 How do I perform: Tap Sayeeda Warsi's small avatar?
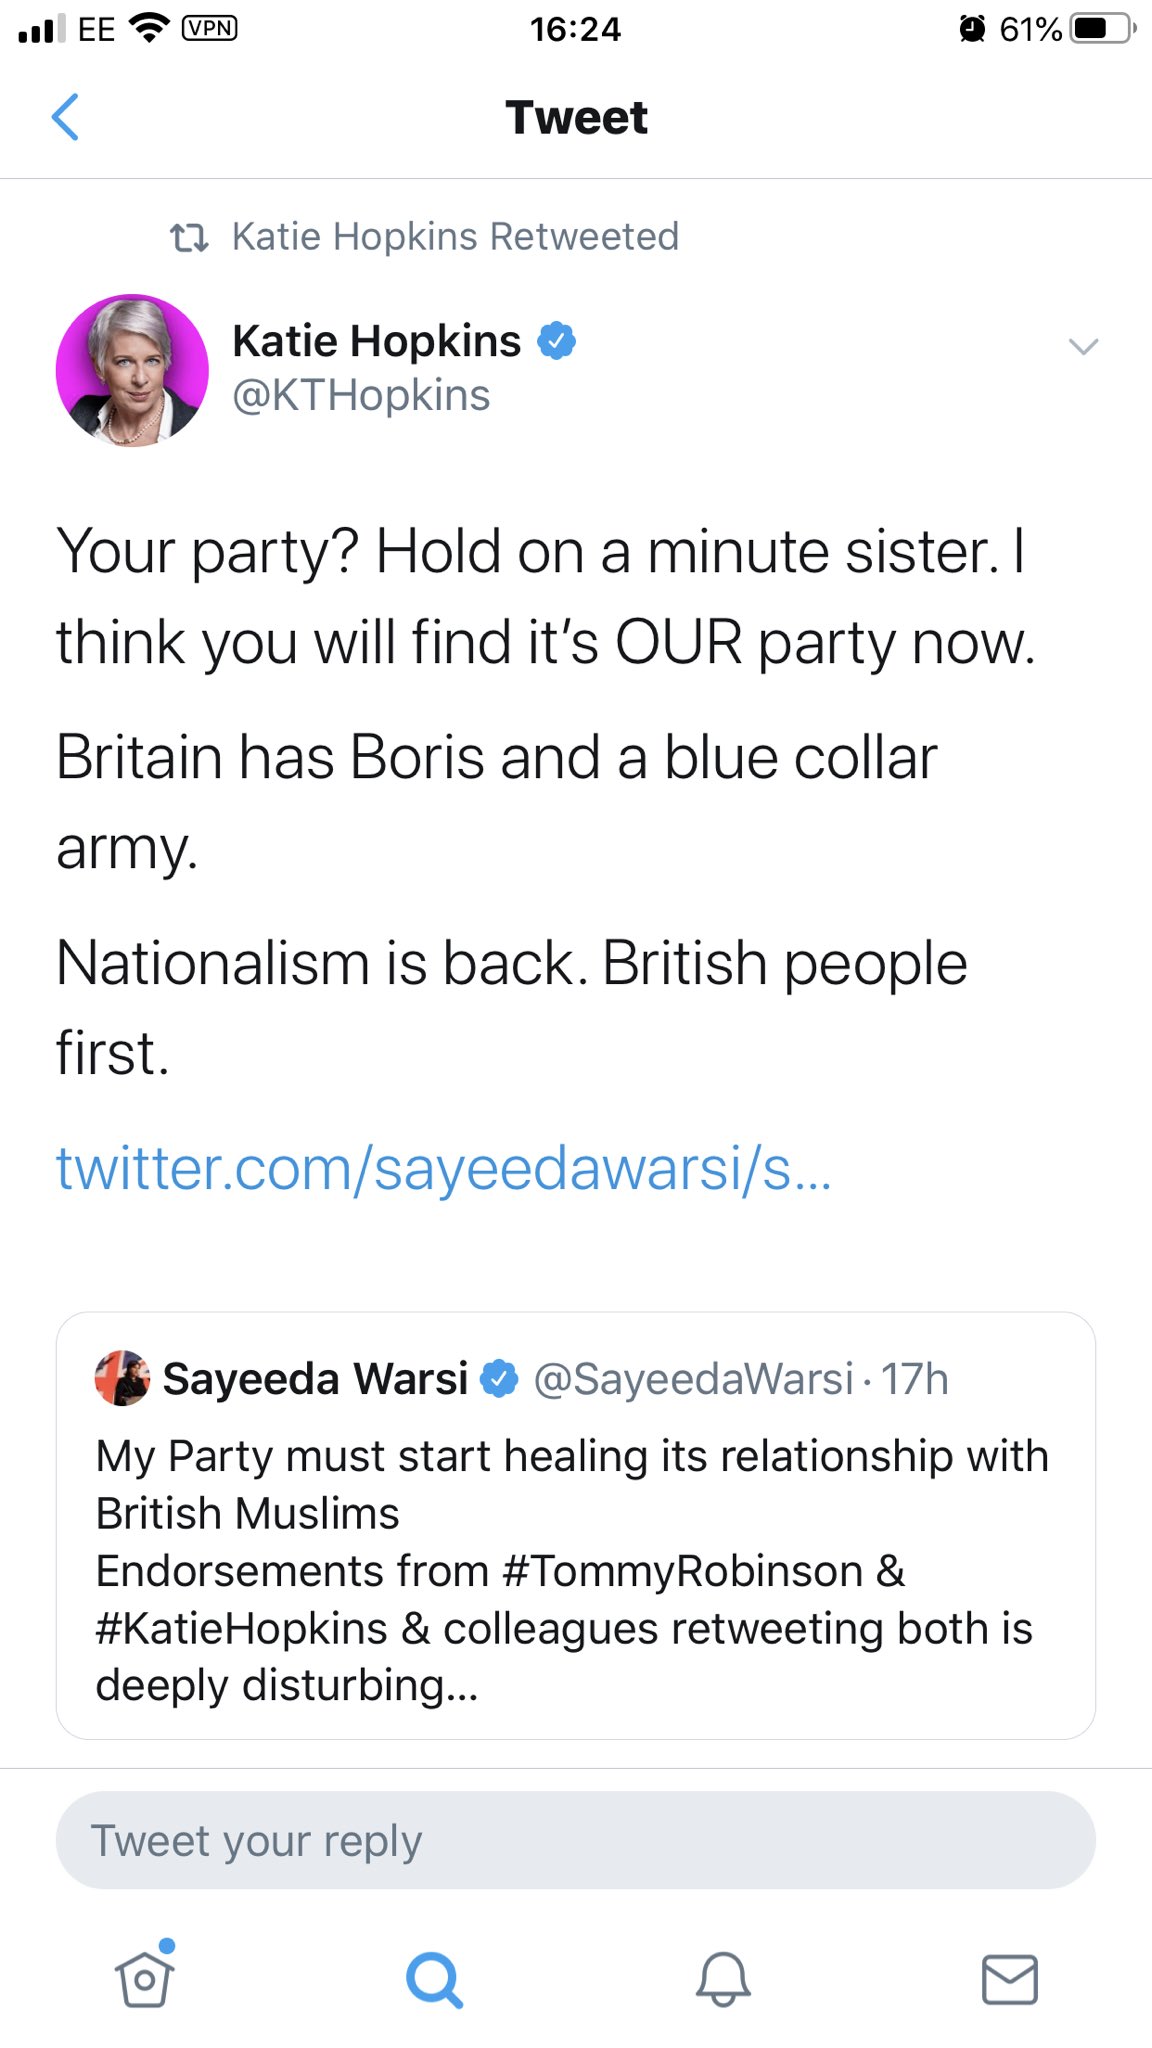[122, 1378]
